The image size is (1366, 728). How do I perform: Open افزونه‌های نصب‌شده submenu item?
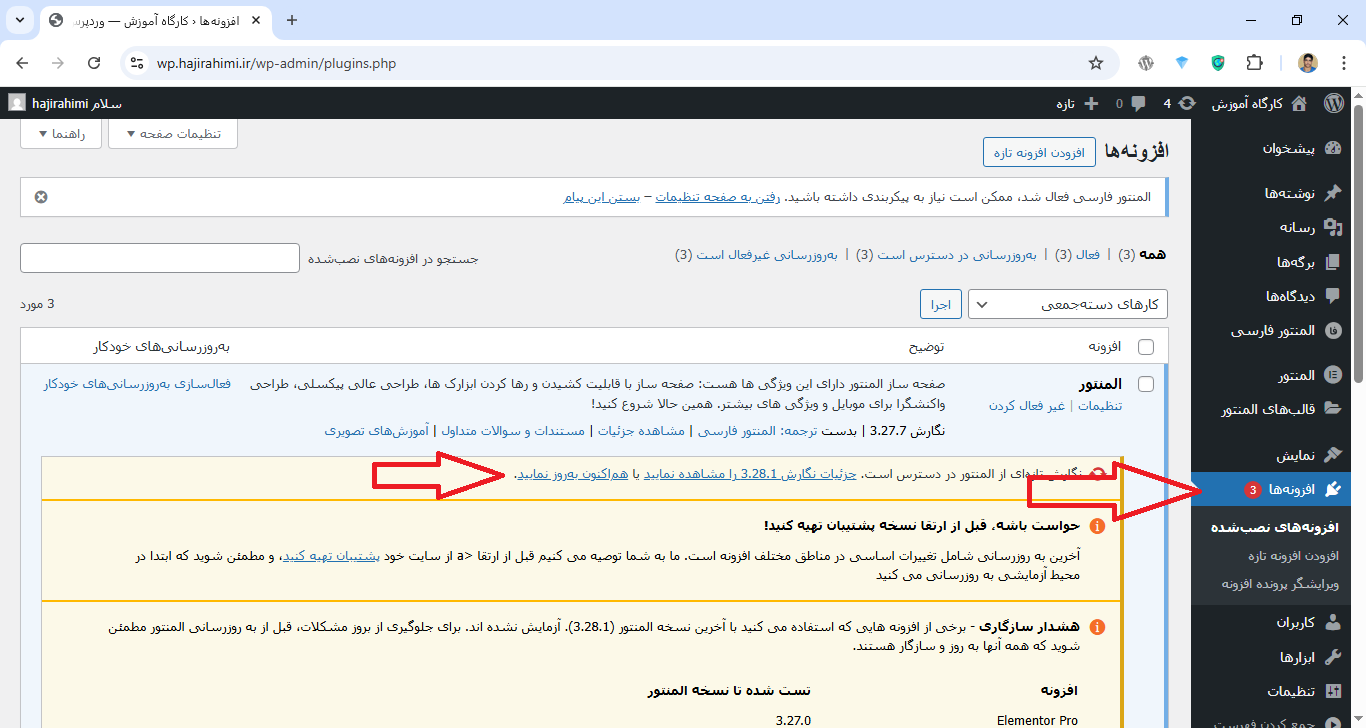tap(1275, 527)
